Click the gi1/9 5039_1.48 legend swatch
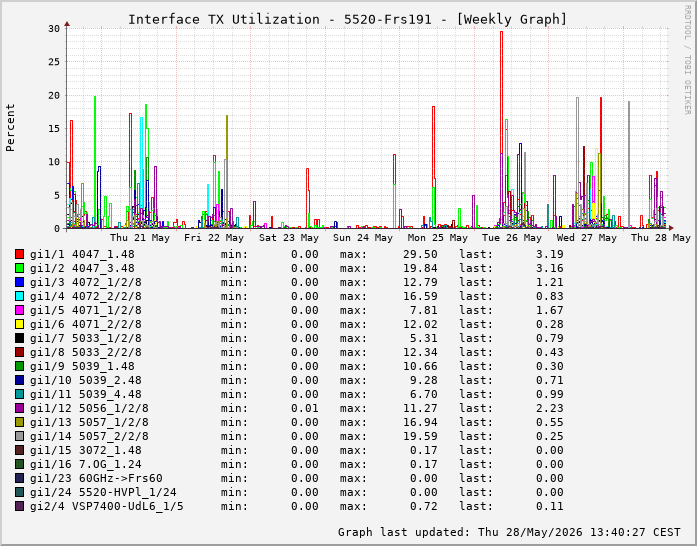 [19, 366]
